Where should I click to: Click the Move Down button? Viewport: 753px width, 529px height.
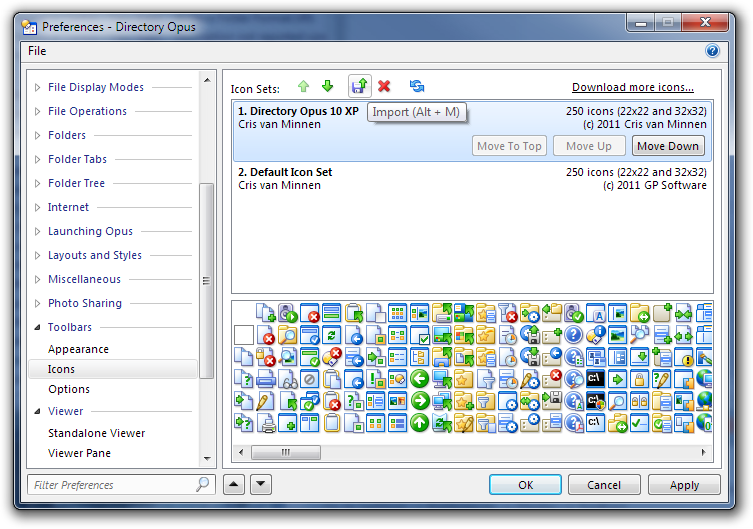point(668,146)
